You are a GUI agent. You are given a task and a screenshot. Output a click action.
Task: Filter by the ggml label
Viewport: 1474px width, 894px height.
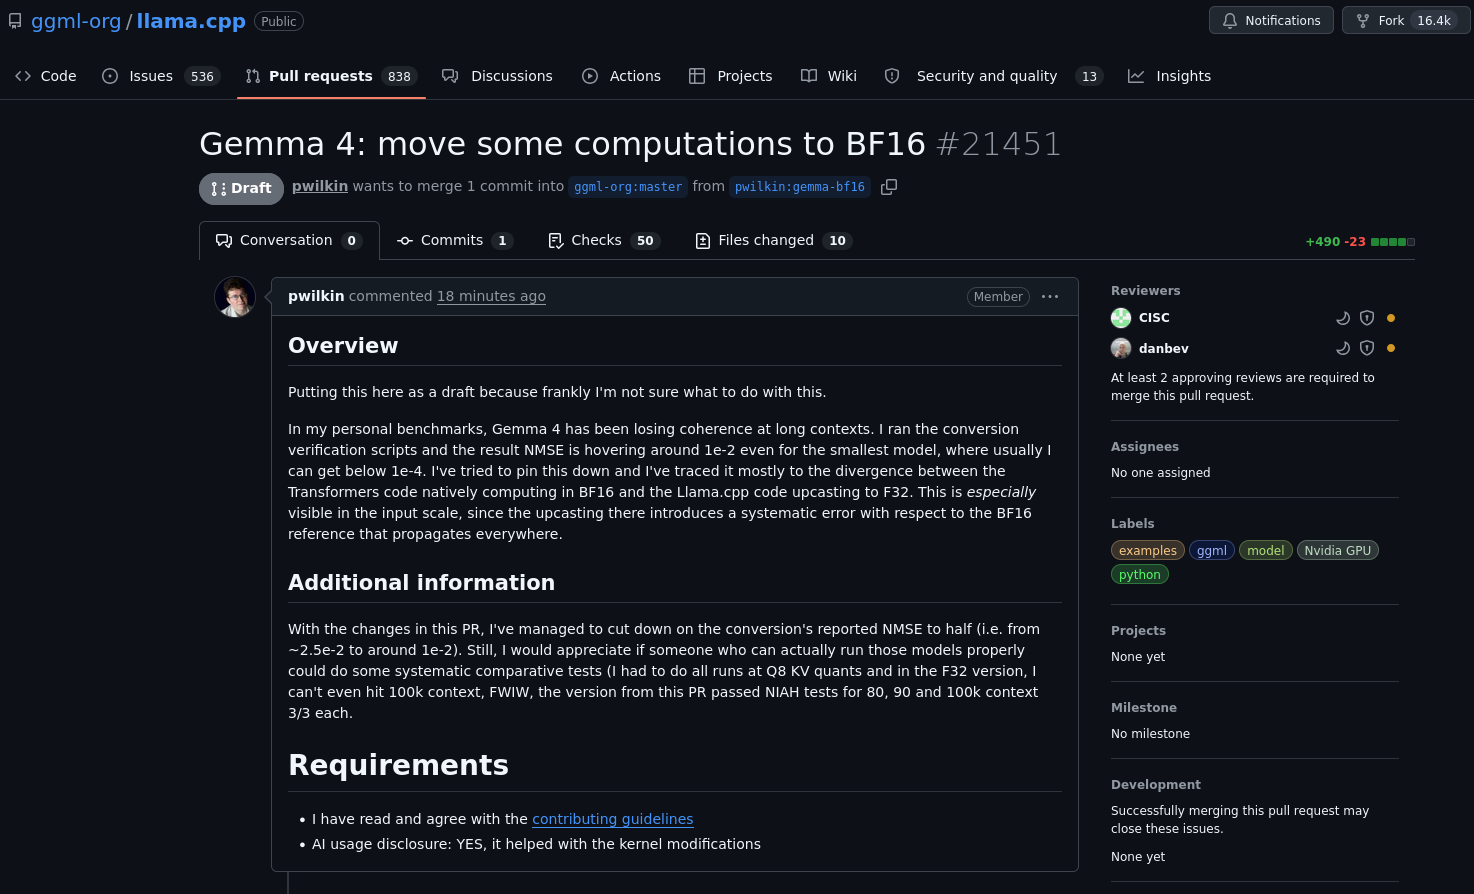point(1212,550)
